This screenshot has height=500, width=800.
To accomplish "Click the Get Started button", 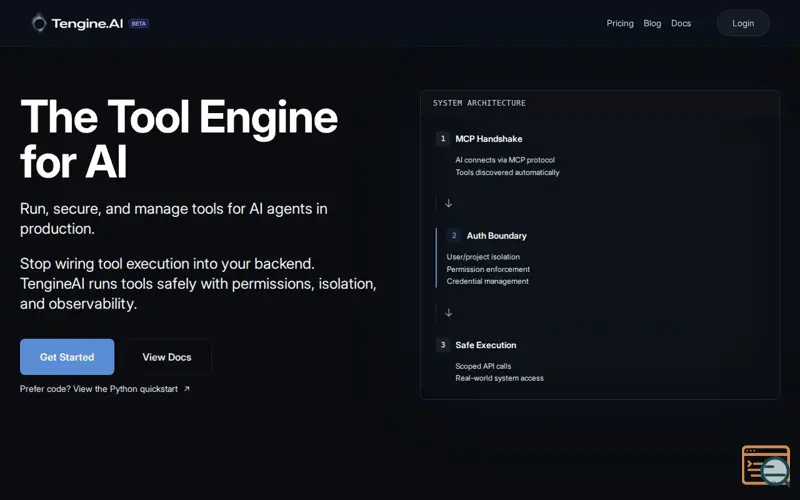I will [67, 357].
